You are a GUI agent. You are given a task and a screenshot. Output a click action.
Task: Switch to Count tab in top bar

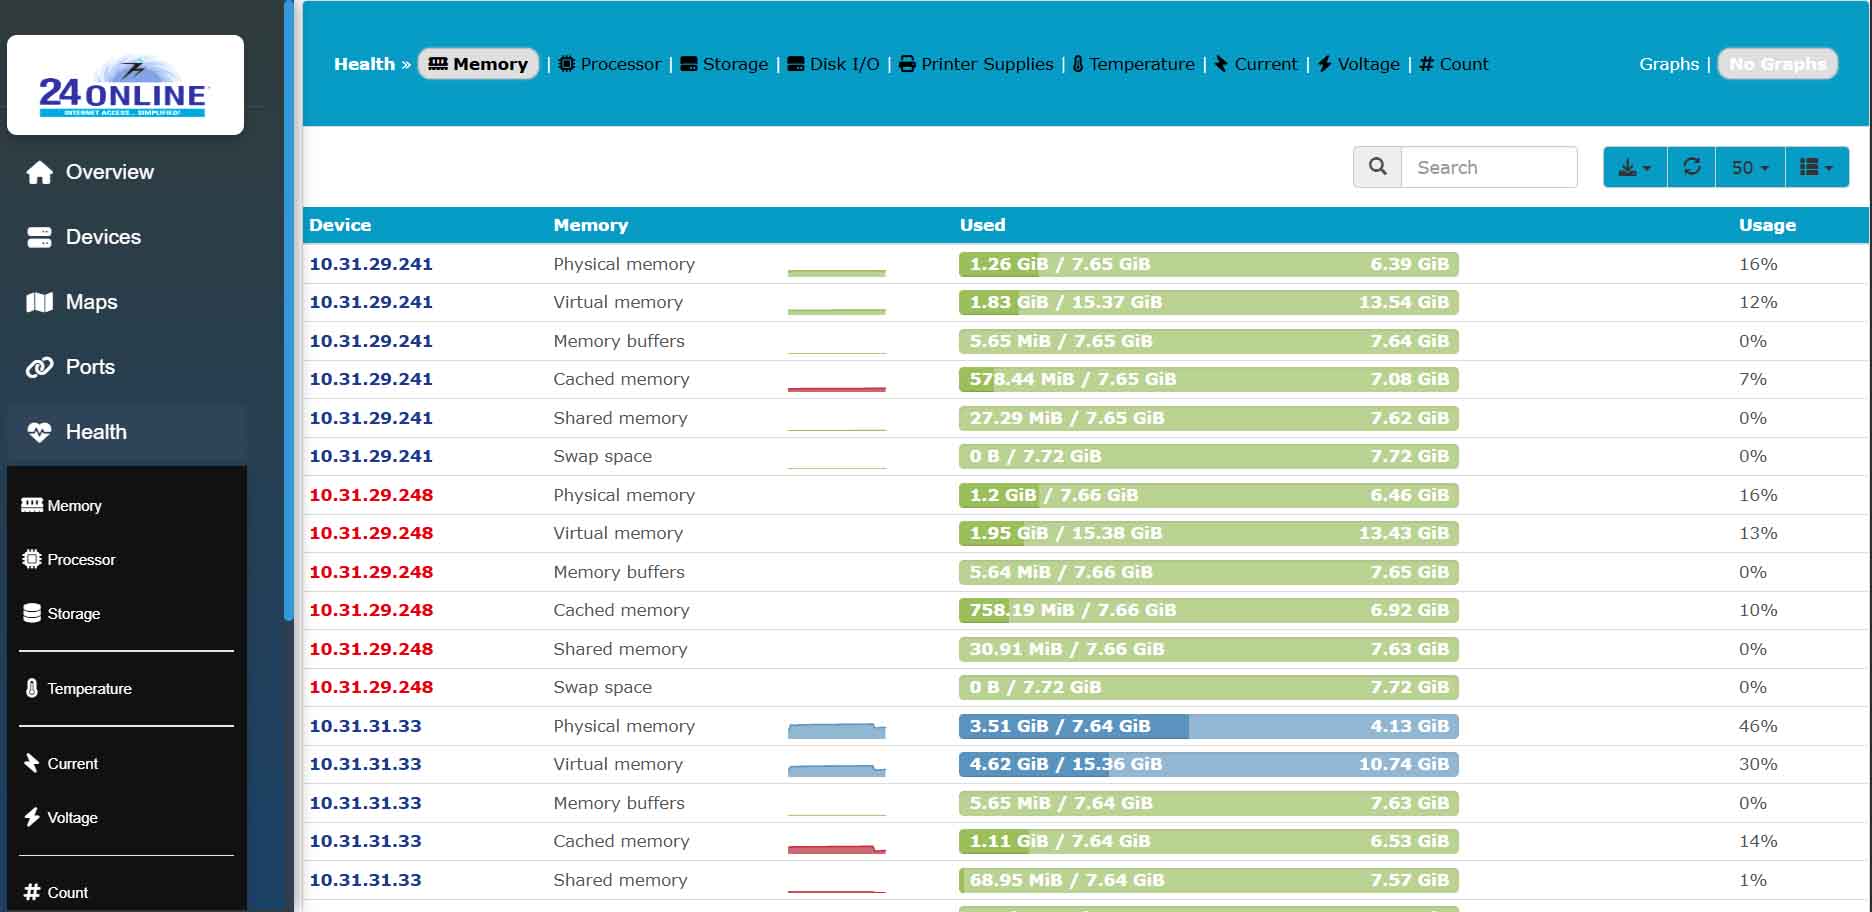pyautogui.click(x=1454, y=64)
